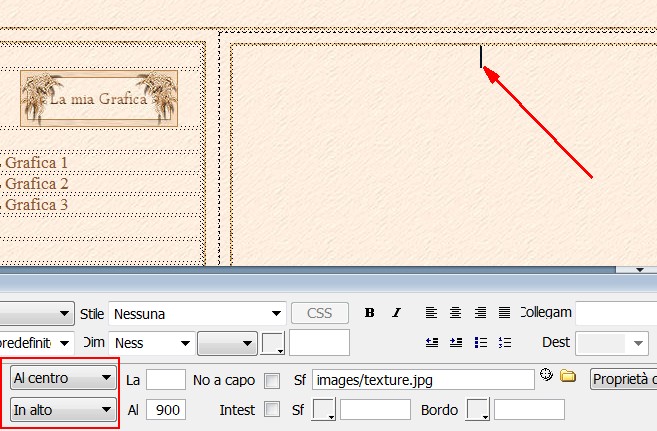Click the text indent icon
Image resolution: width=657 pixels, height=431 pixels.
(455, 342)
